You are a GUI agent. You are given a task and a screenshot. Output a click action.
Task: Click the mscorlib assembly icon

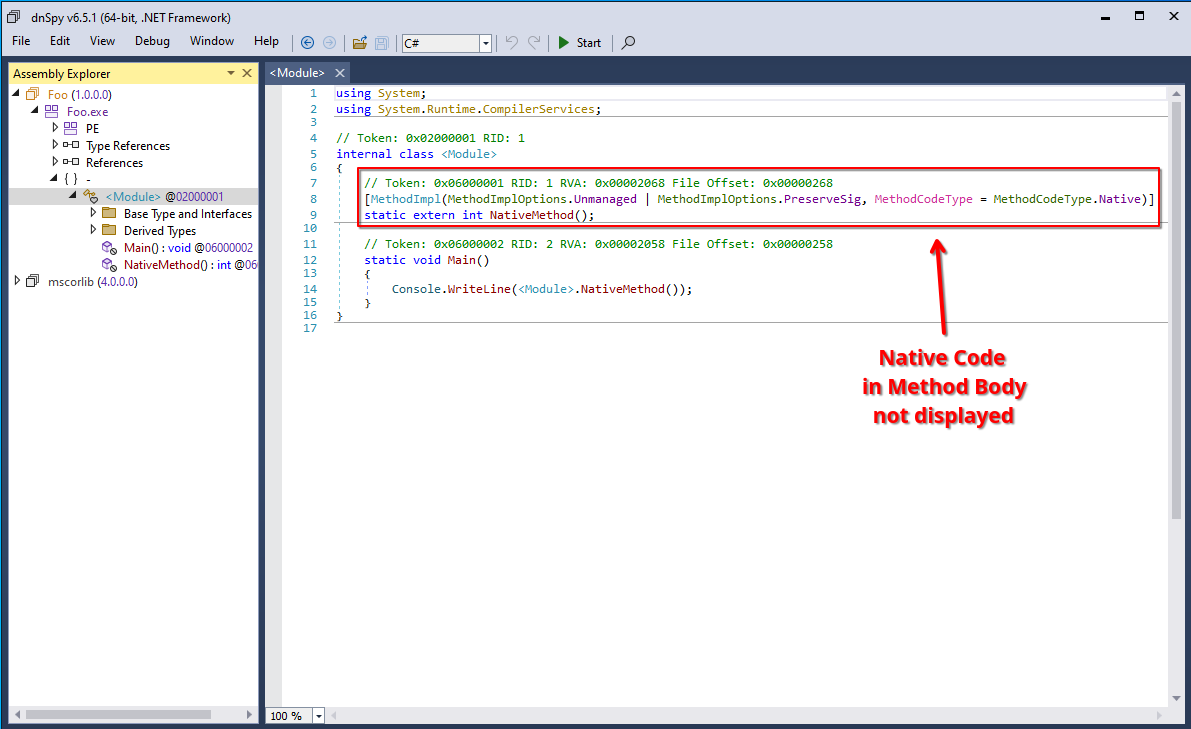click(x=33, y=281)
